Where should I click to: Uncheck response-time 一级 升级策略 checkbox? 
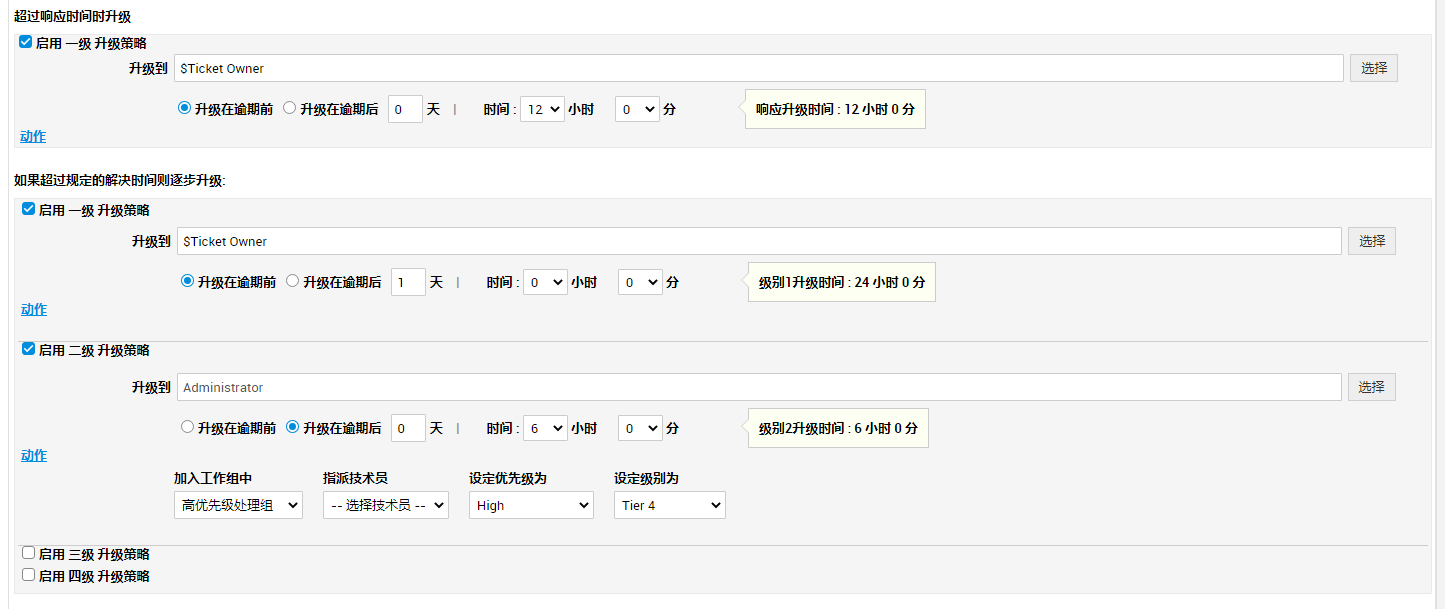click(26, 42)
